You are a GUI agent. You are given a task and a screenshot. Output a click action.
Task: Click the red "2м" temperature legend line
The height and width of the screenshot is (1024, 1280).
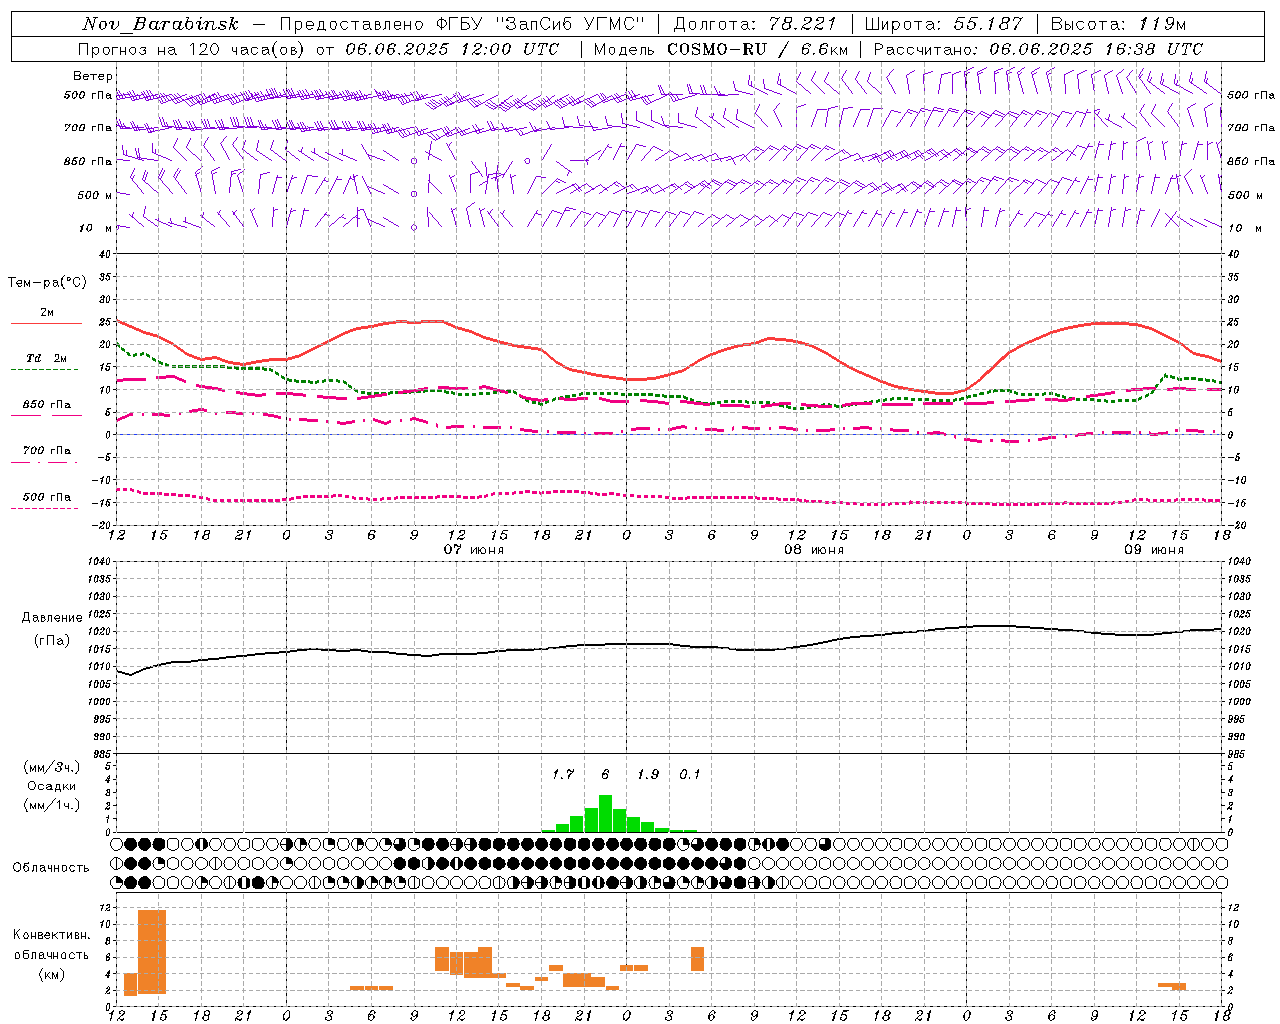[x=46, y=323]
